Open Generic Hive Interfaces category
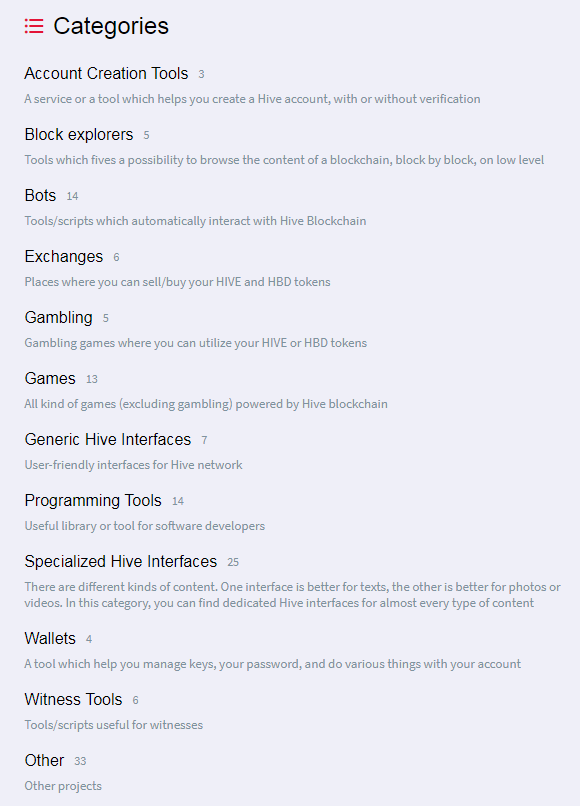580x806 pixels. pyautogui.click(x=107, y=439)
